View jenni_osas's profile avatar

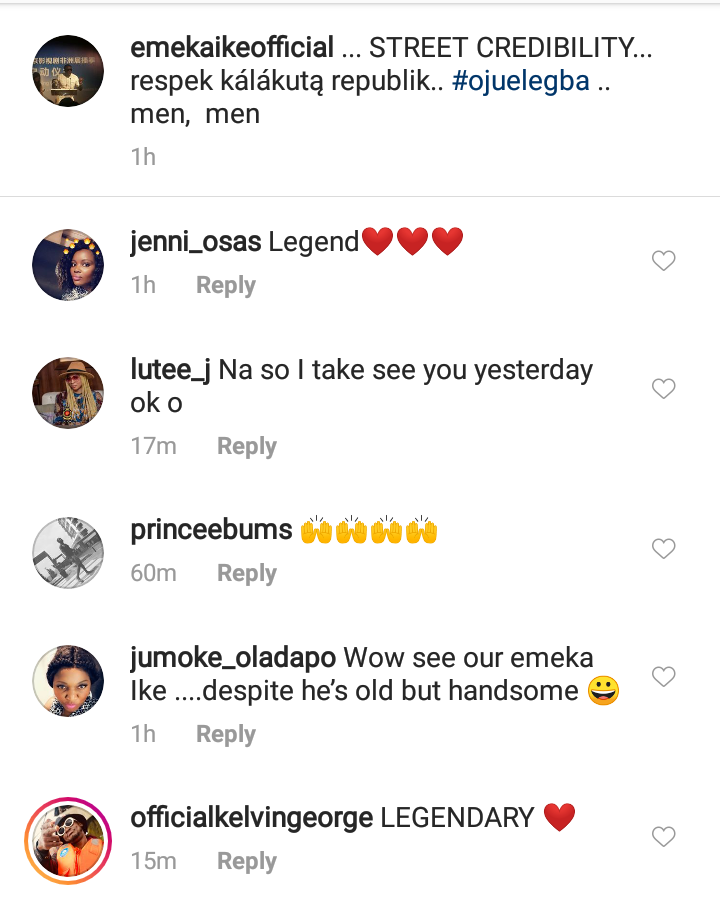(x=68, y=265)
